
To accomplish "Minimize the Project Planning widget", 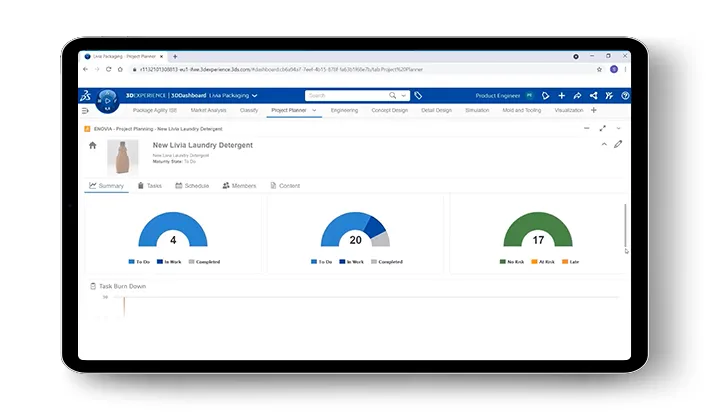I will 587,129.
